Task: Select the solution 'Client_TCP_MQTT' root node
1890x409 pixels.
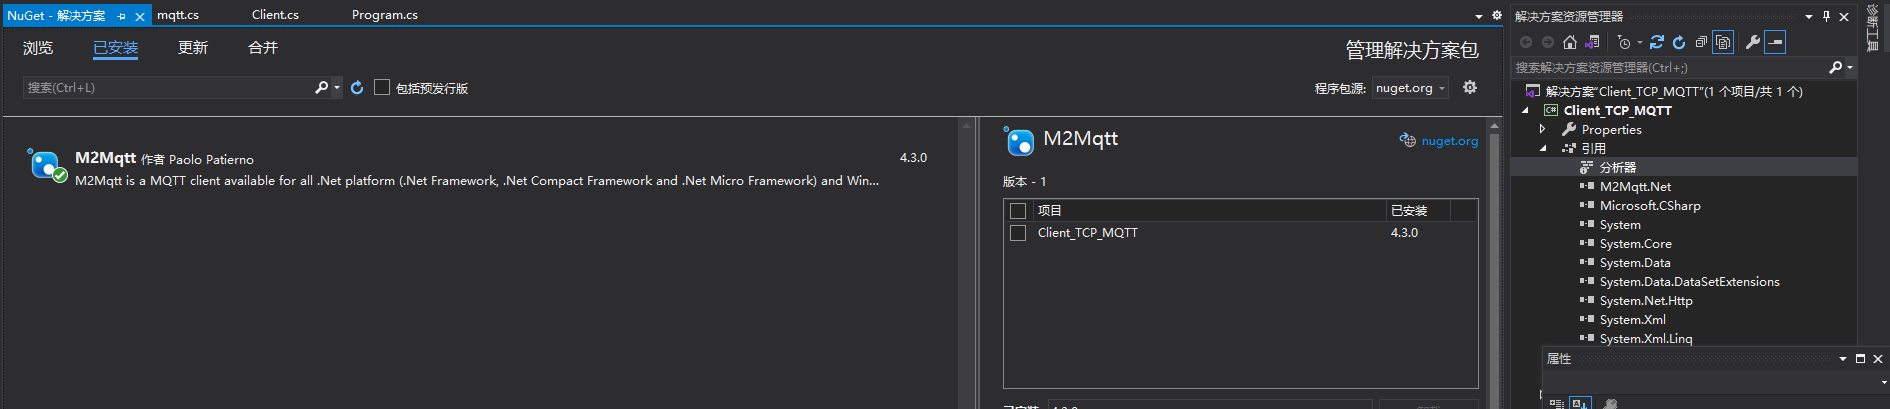Action: (x=1674, y=91)
